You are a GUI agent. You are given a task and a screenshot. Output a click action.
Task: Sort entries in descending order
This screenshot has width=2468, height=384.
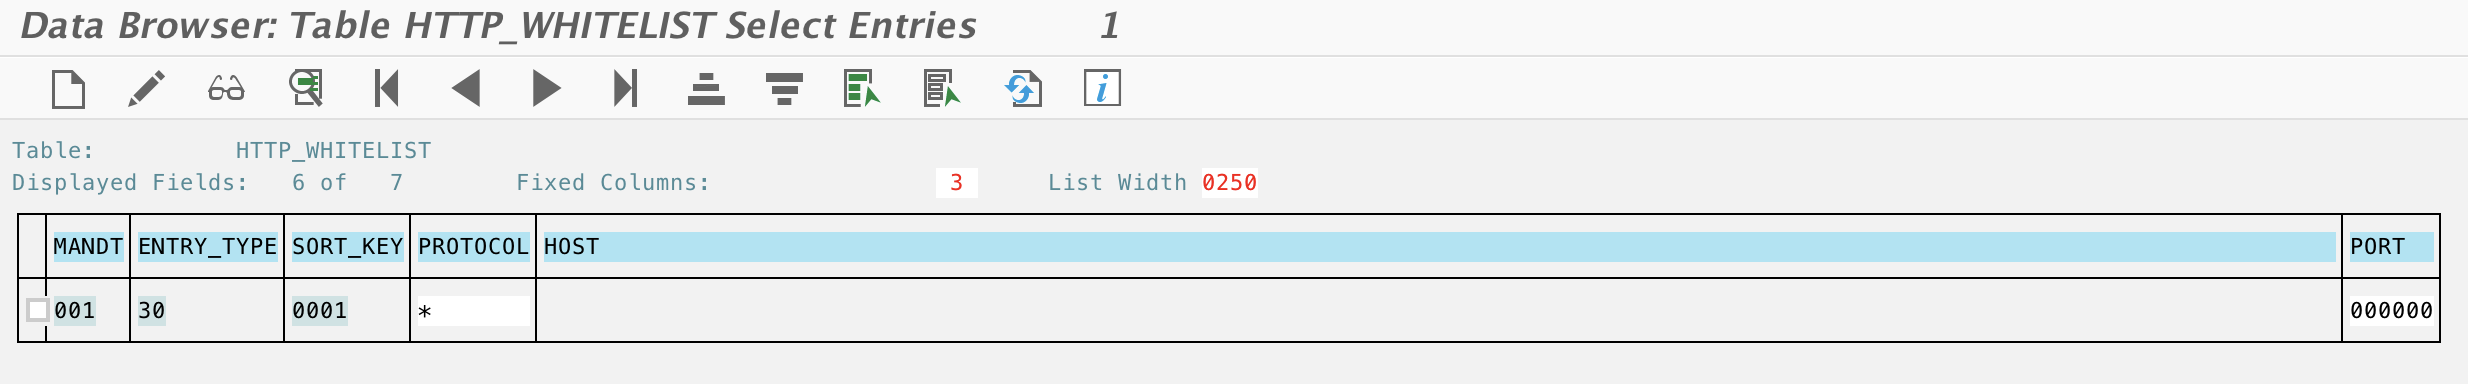click(784, 88)
